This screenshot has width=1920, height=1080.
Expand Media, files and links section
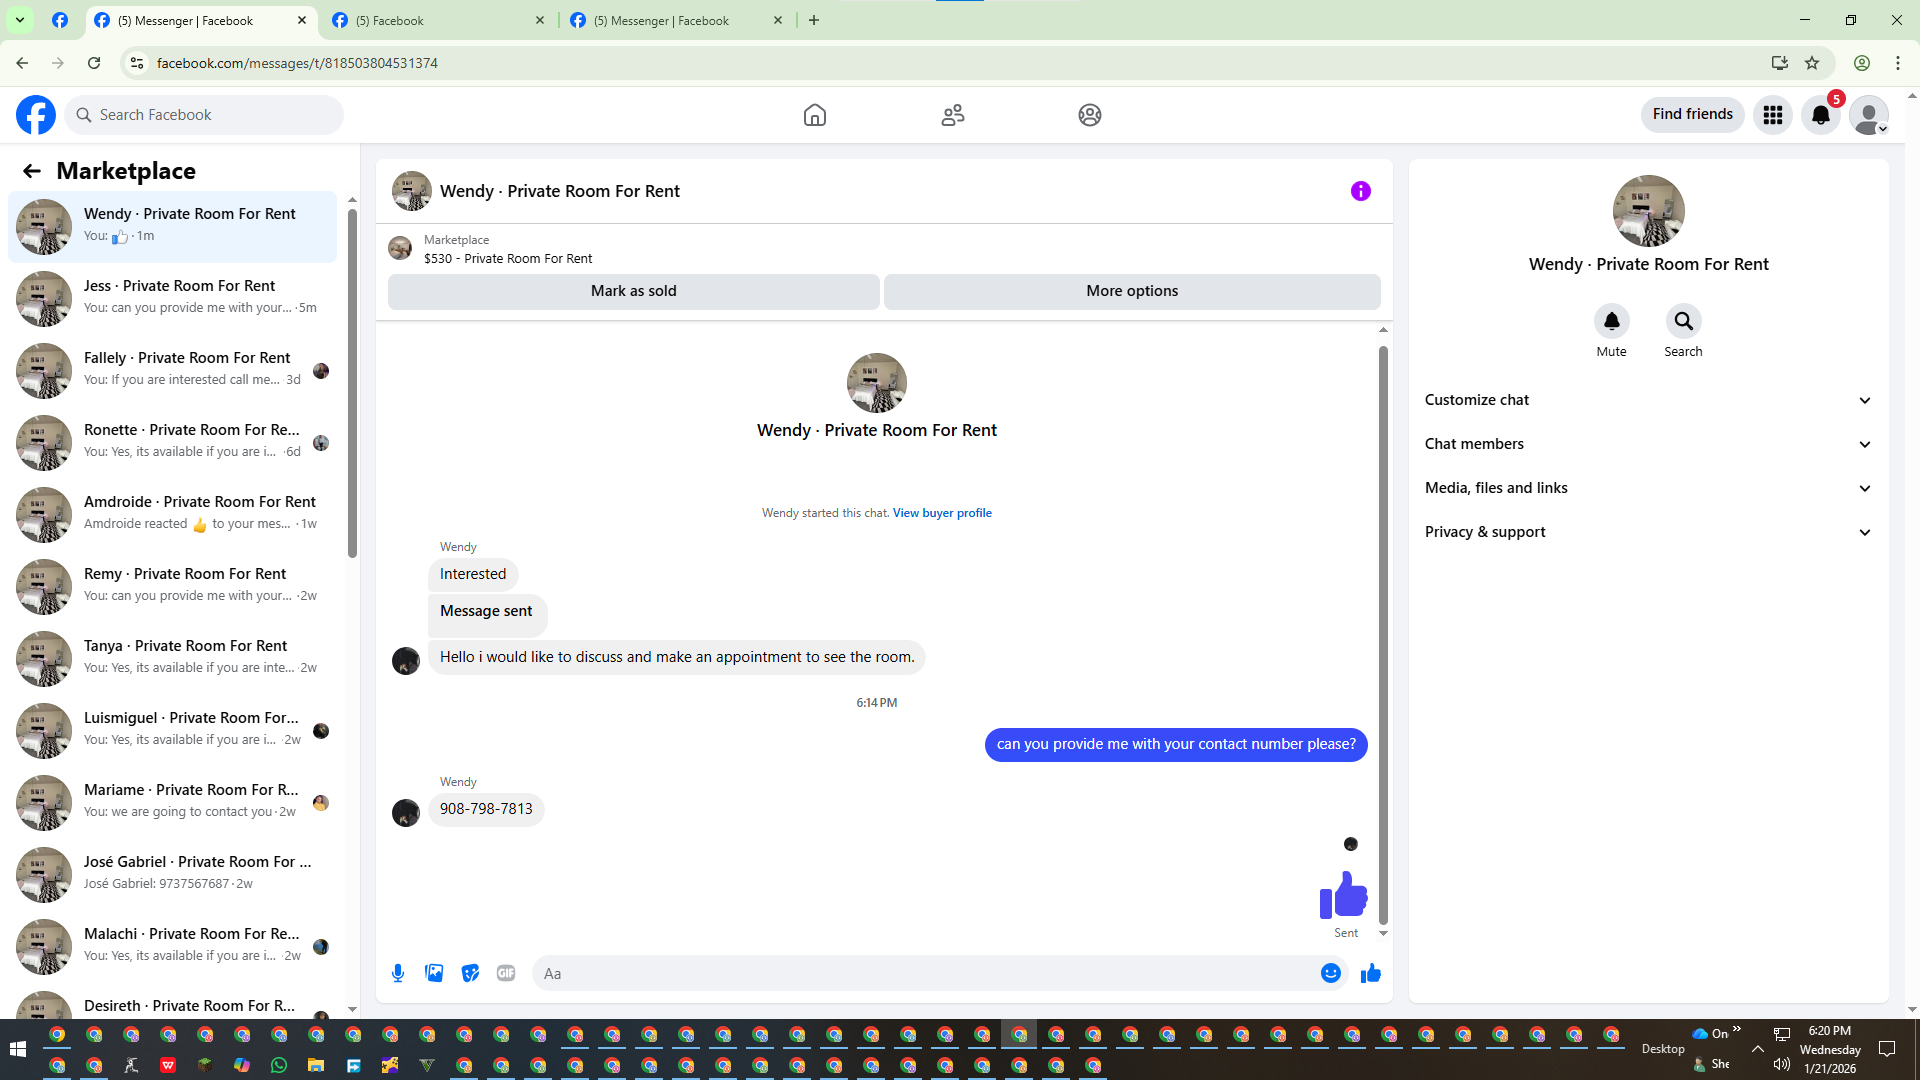click(x=1647, y=488)
